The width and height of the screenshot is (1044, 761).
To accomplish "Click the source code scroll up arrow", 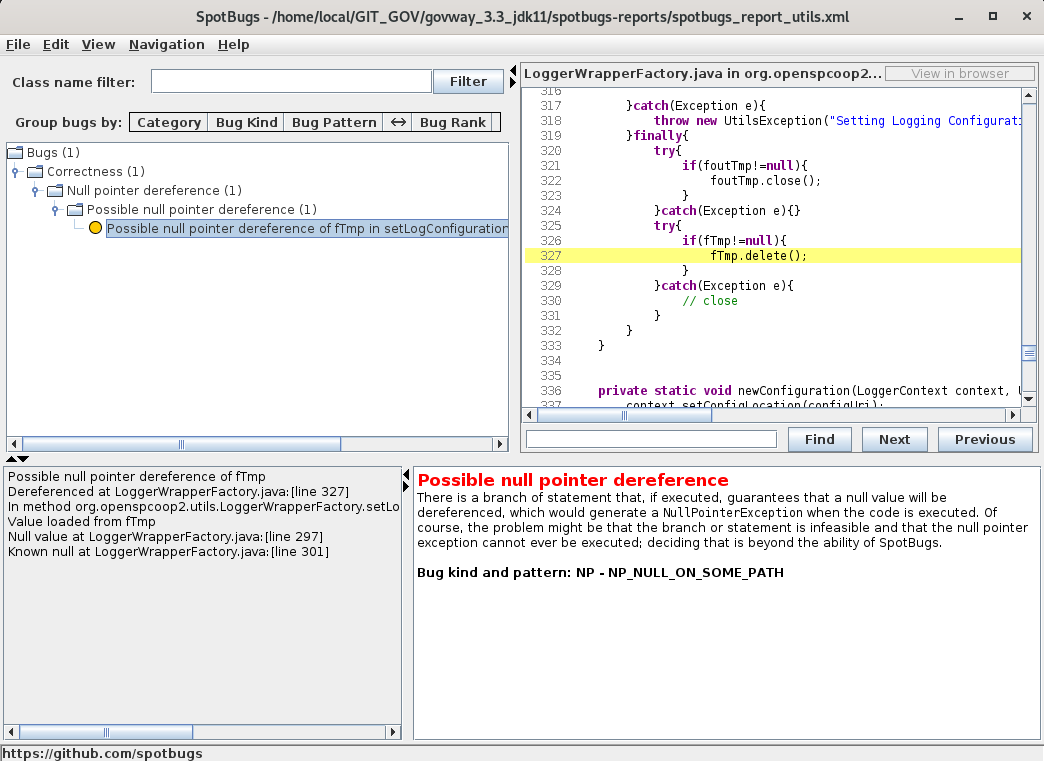I will [x=1029, y=95].
